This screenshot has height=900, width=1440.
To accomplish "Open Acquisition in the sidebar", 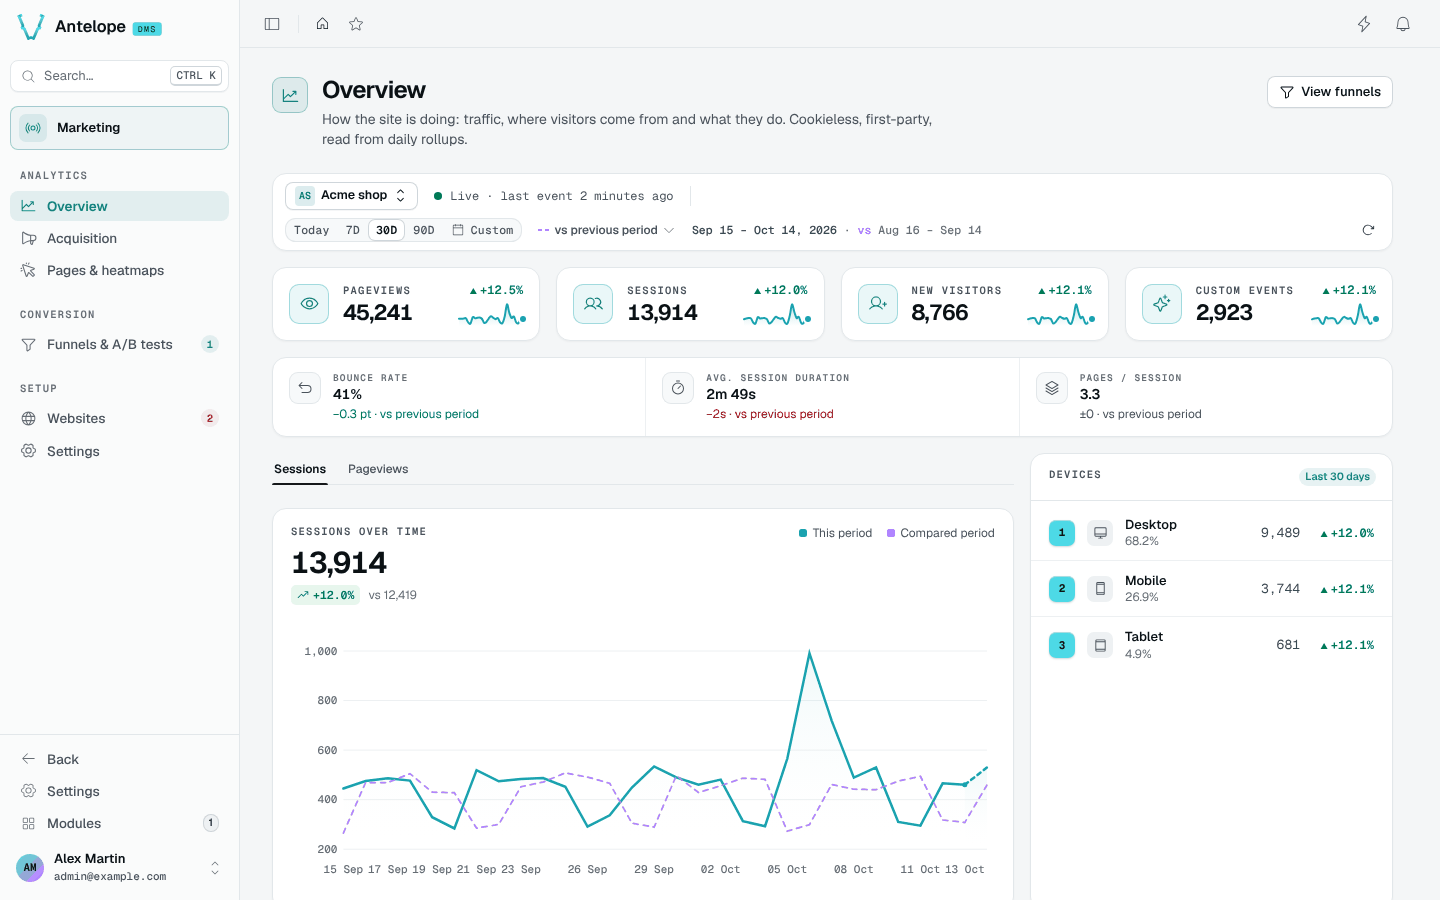I will 119,238.
